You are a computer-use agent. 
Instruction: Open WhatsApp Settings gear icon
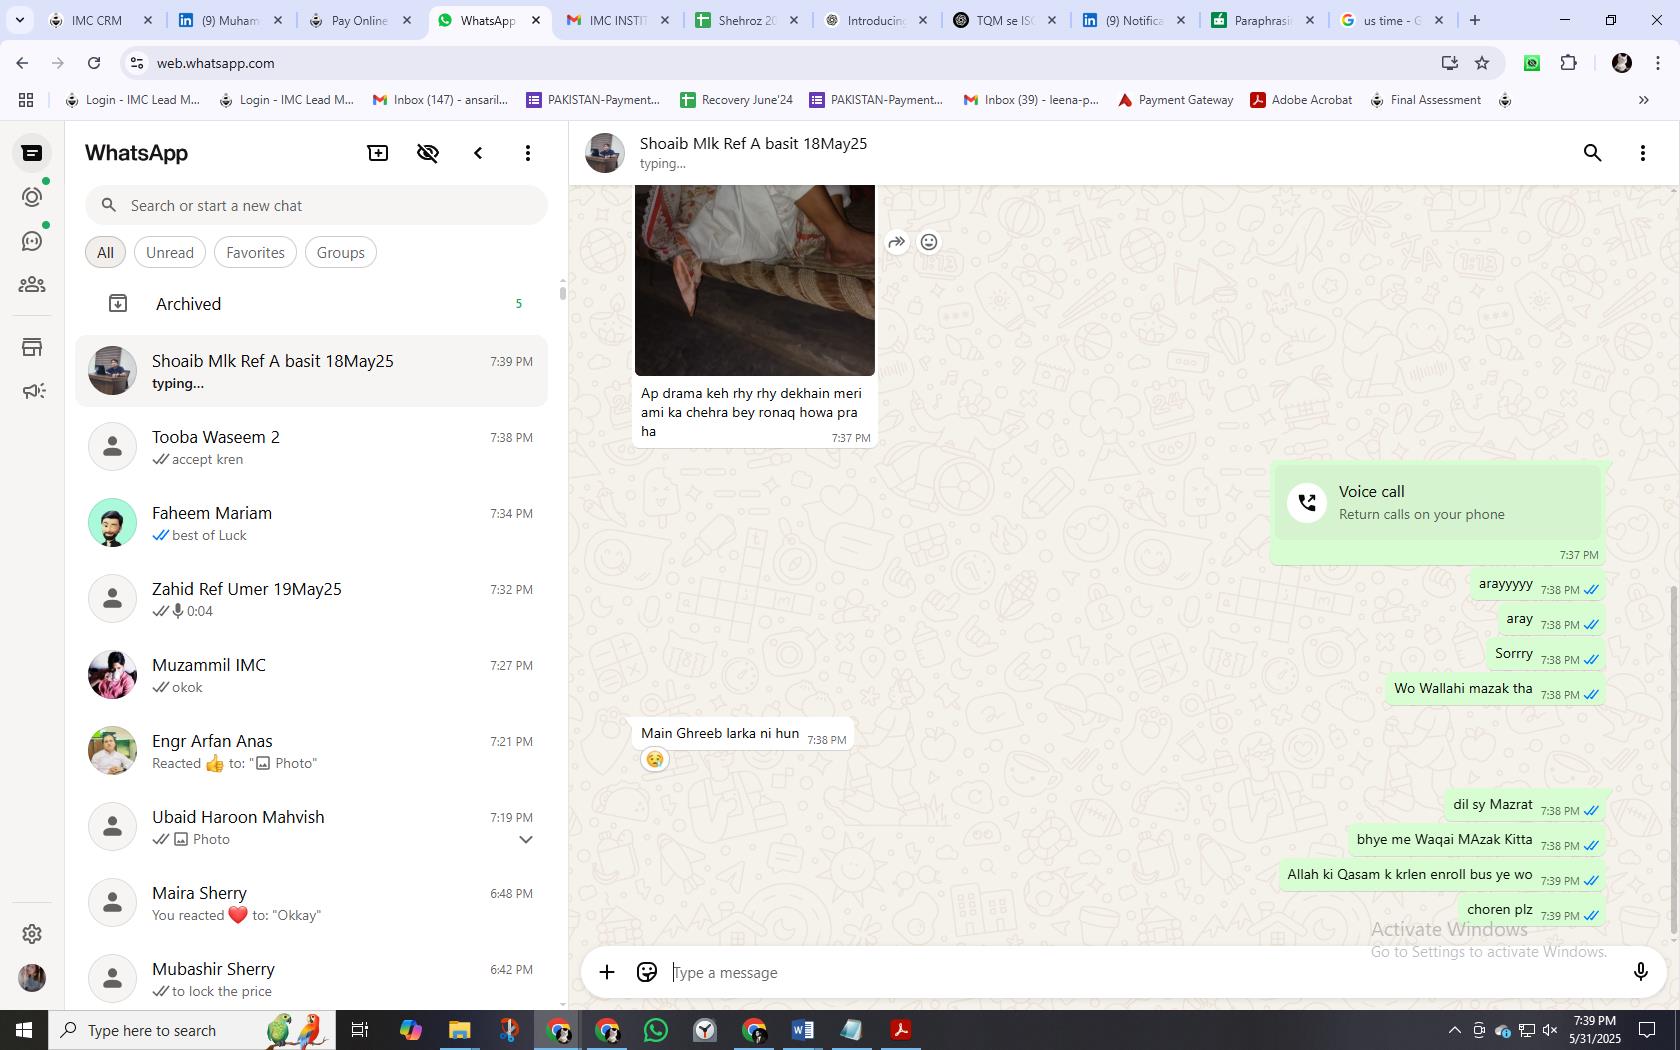(32, 933)
